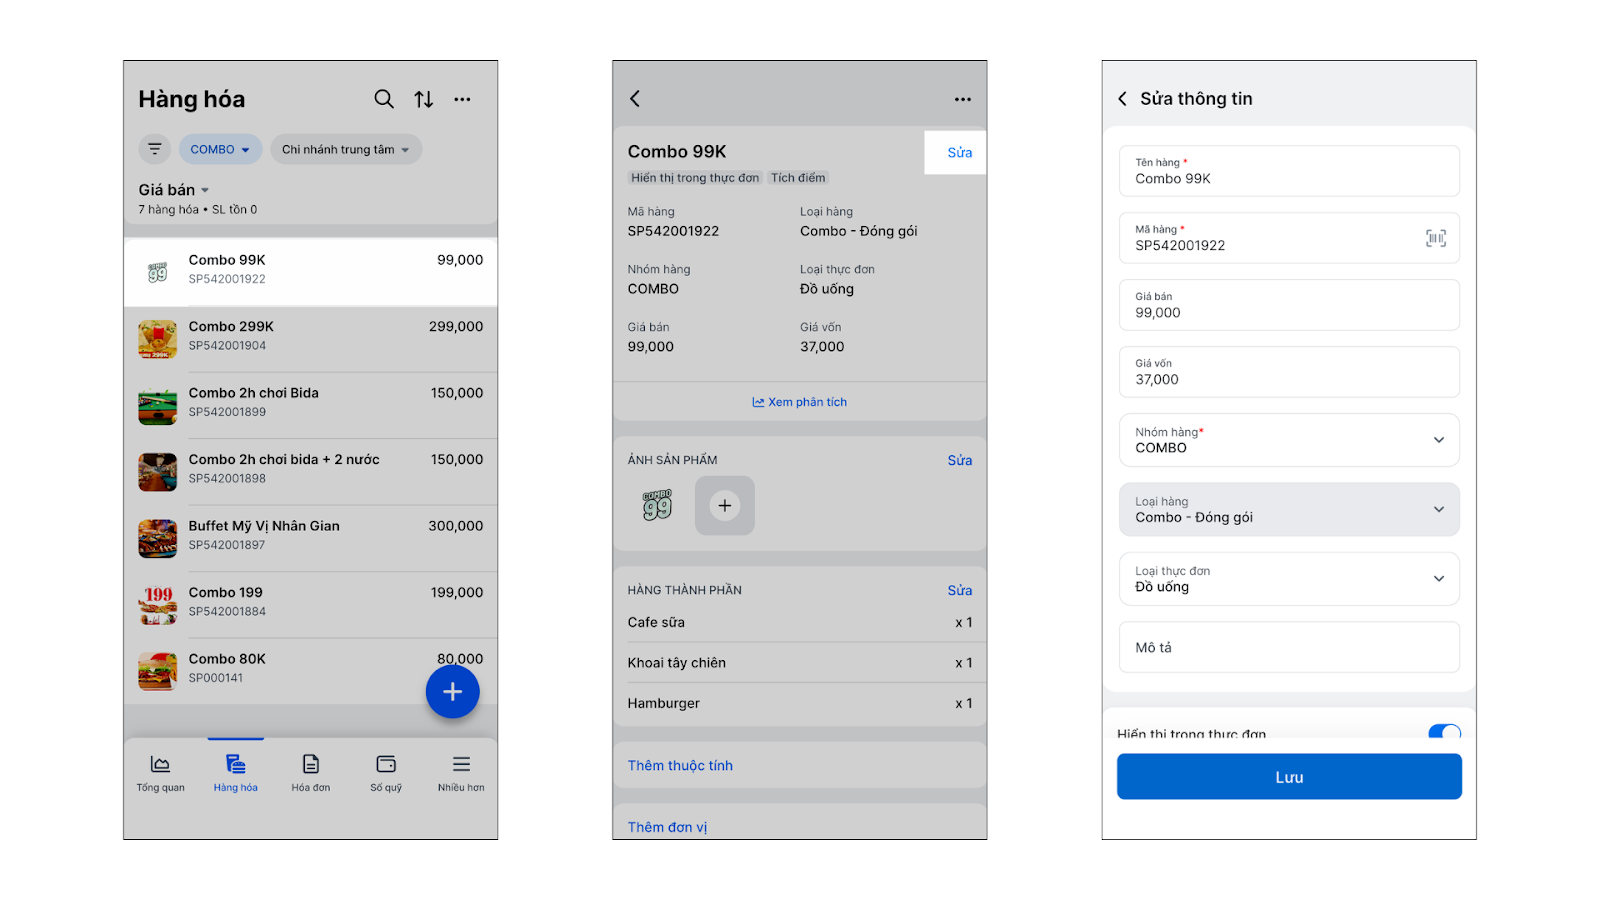Open the Giá bán price type dropdown

[174, 190]
